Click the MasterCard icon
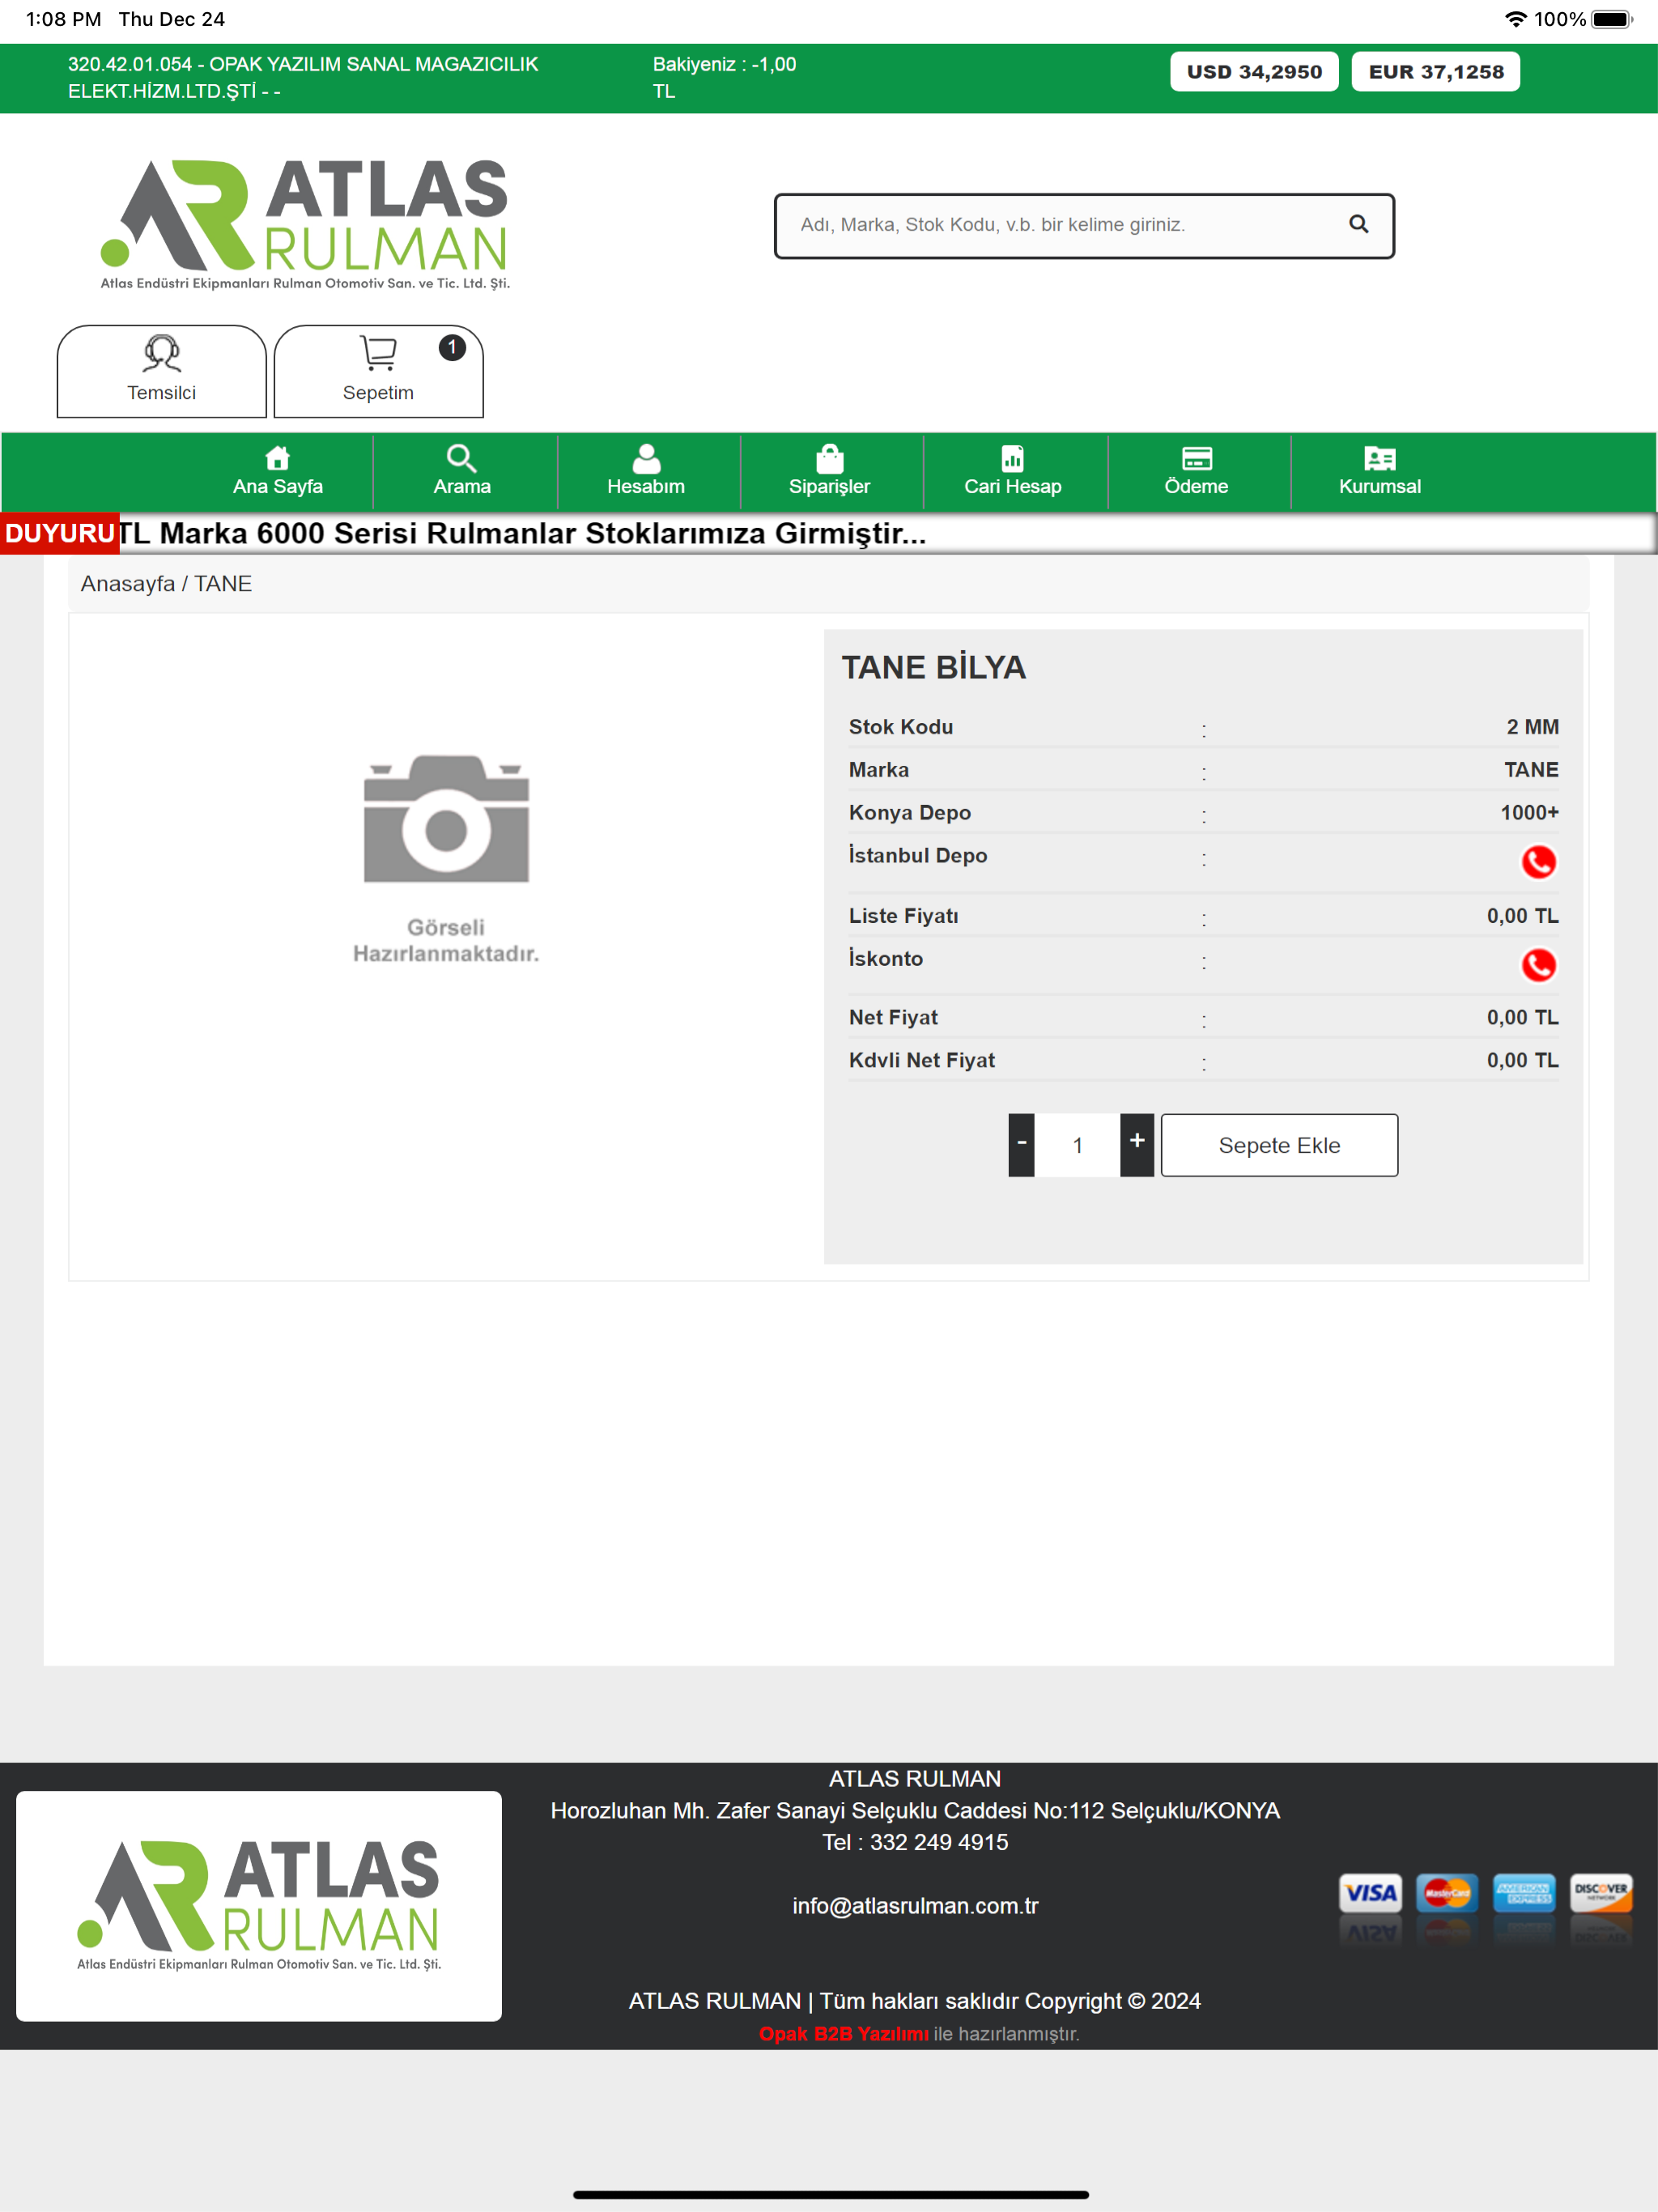 click(x=1447, y=1893)
